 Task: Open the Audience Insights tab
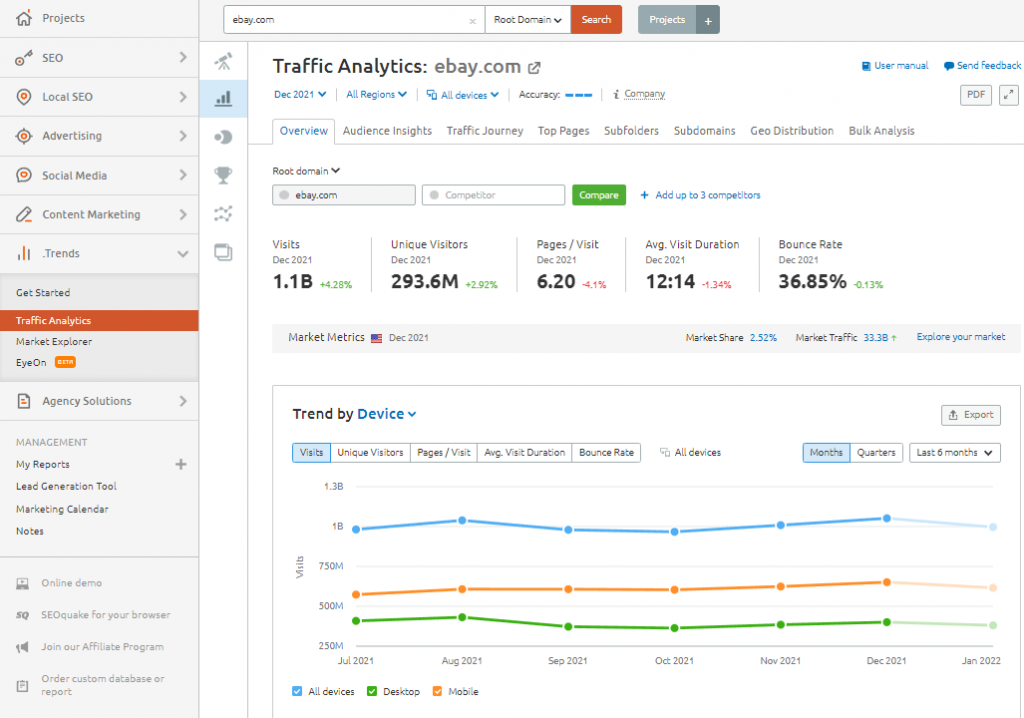click(x=387, y=131)
